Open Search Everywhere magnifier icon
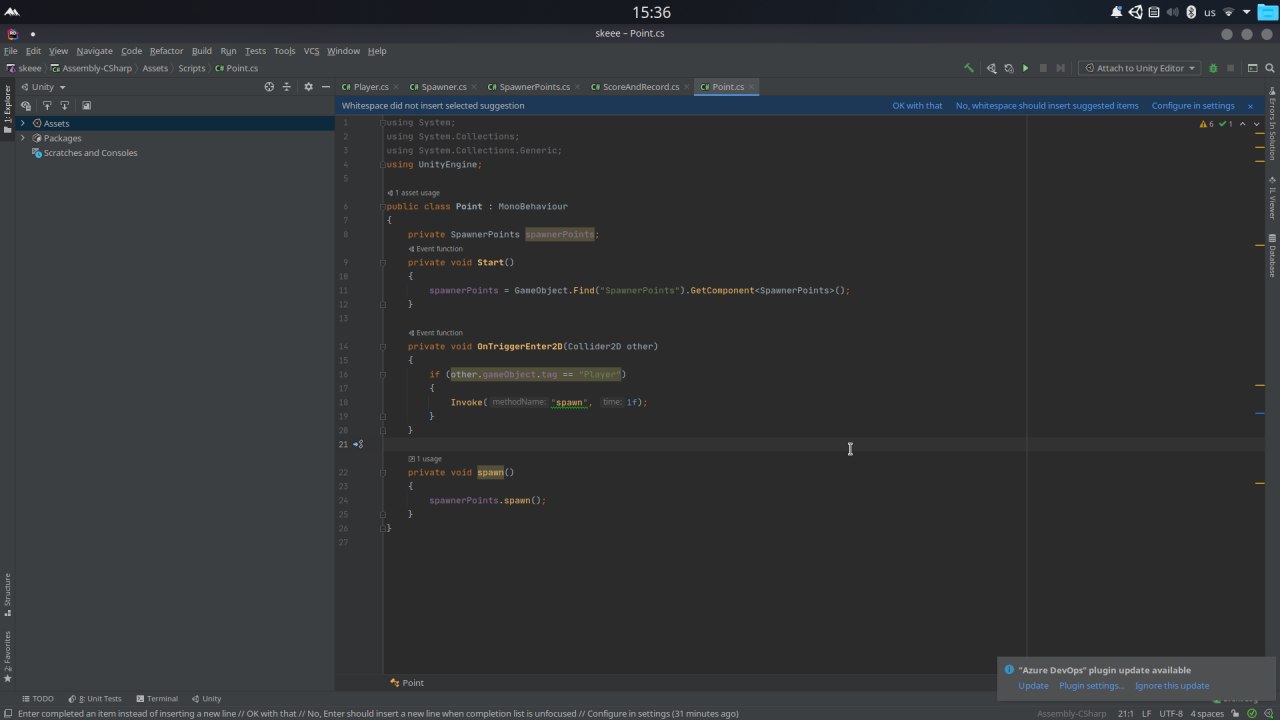The width and height of the screenshot is (1280, 720). point(1270,68)
